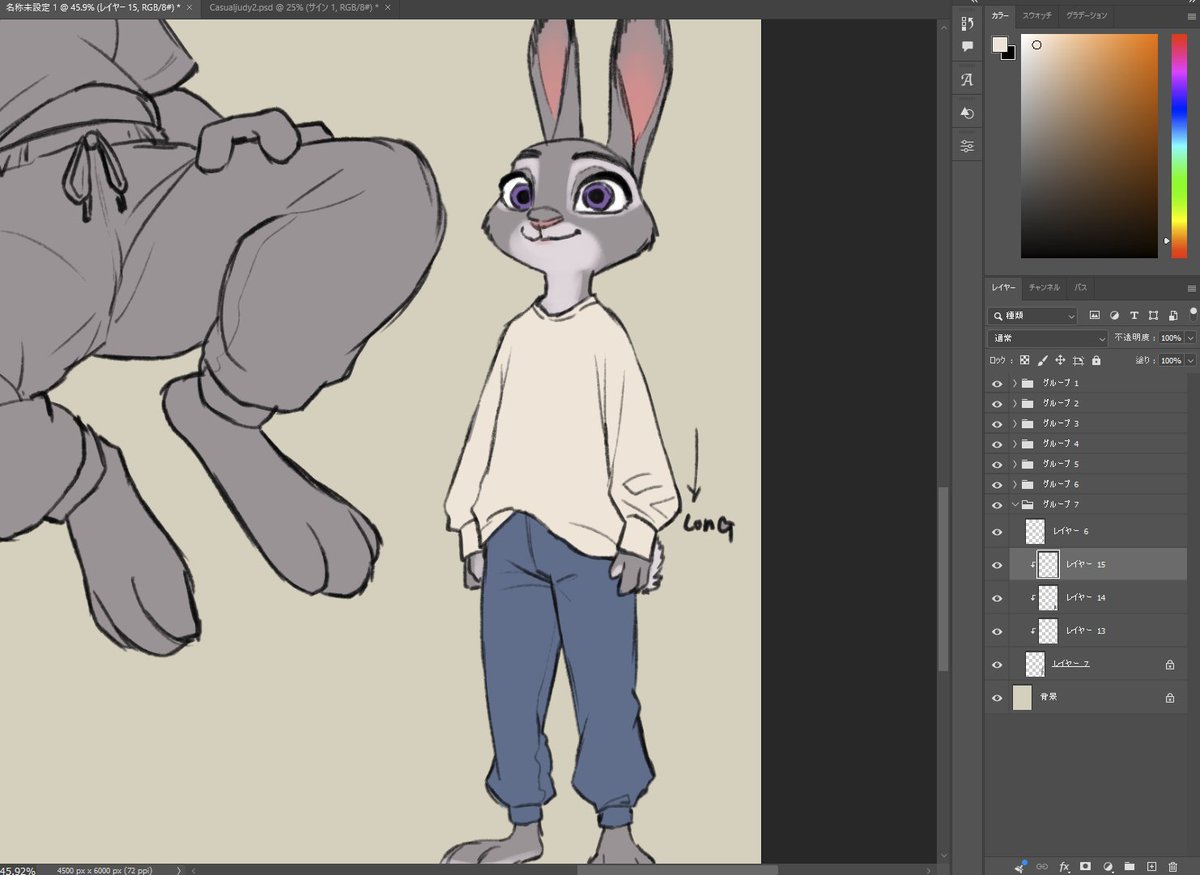Open the 通常 blend mode dropdown

pos(1048,338)
